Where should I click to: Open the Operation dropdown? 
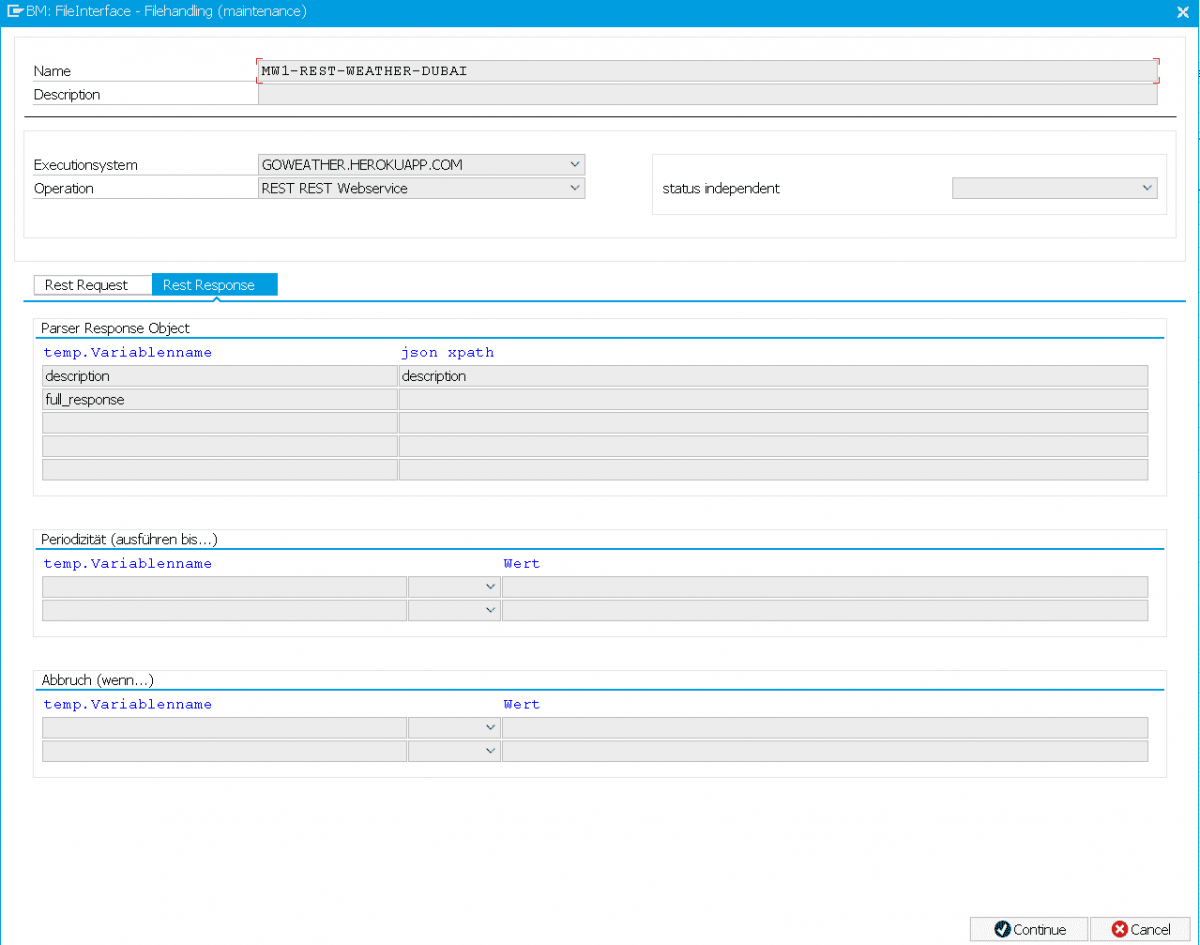tap(574, 188)
